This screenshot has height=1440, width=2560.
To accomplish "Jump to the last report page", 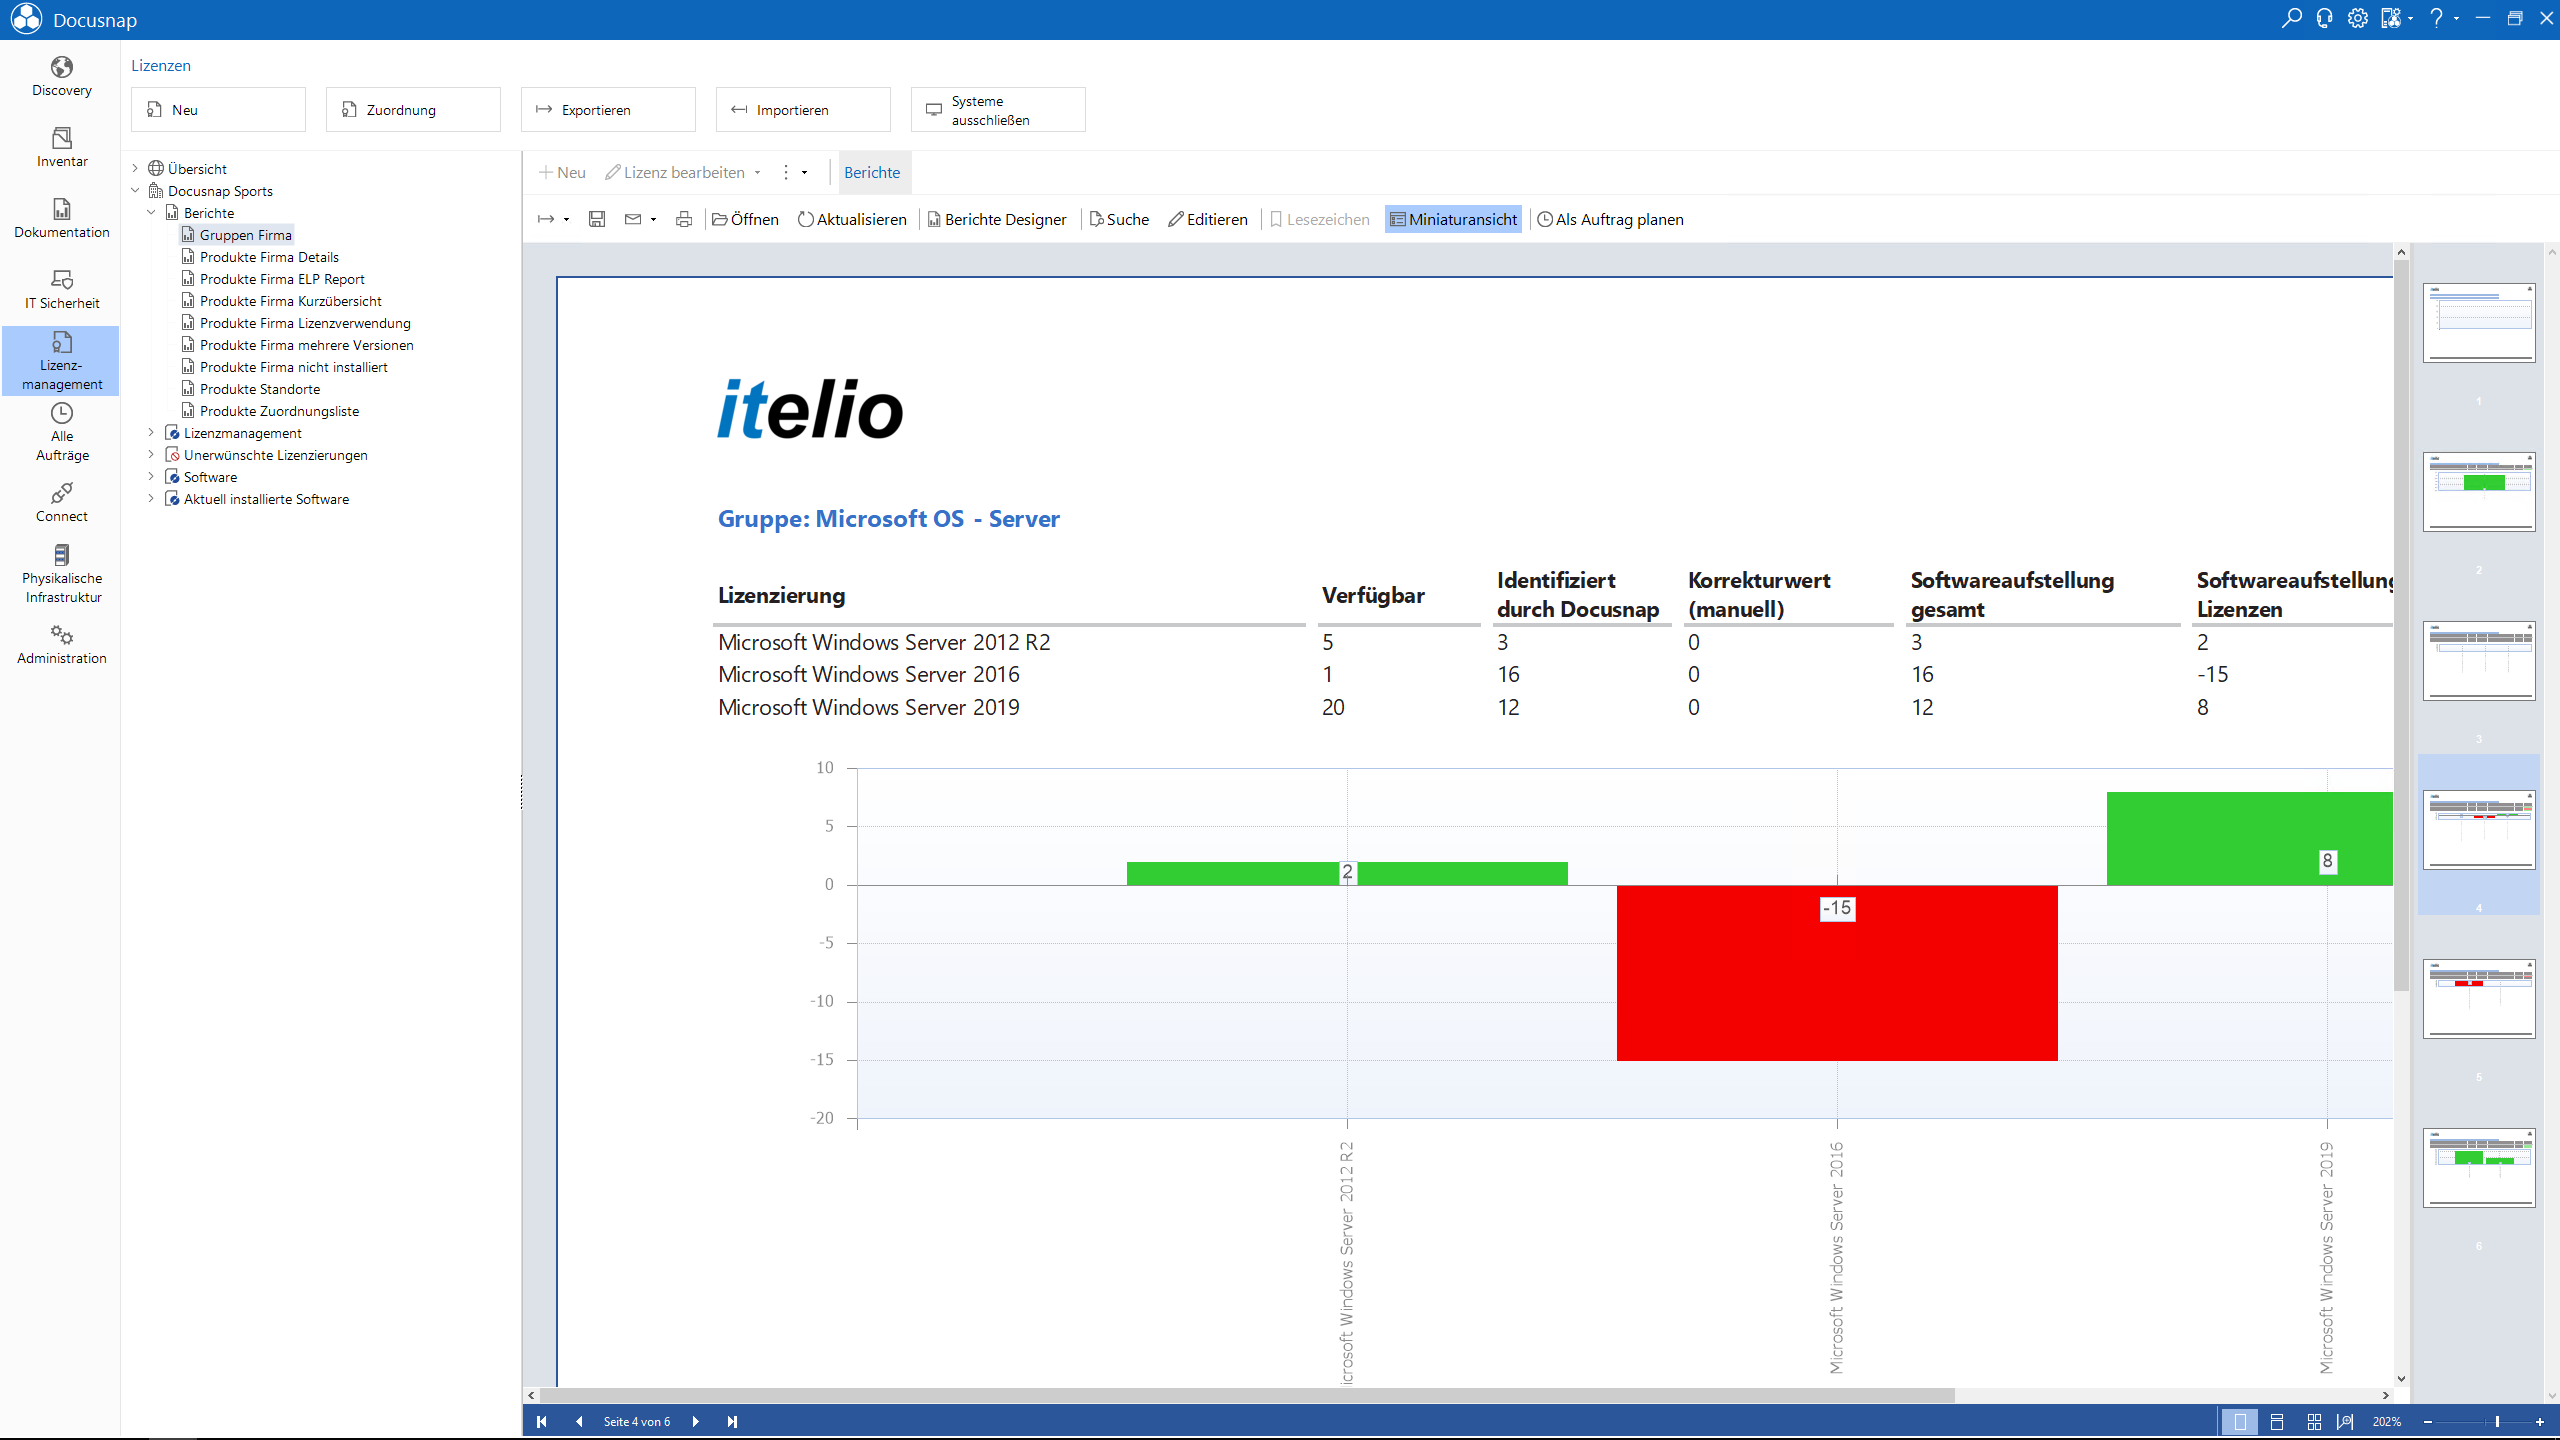I will (x=732, y=1421).
